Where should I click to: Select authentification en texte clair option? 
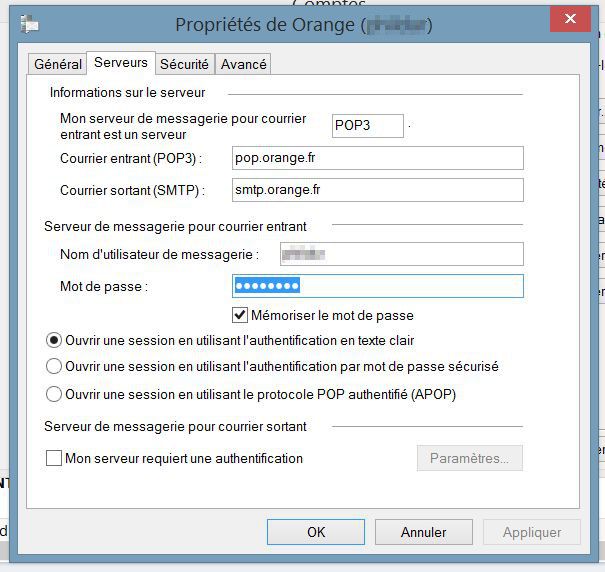pyautogui.click(x=54, y=341)
